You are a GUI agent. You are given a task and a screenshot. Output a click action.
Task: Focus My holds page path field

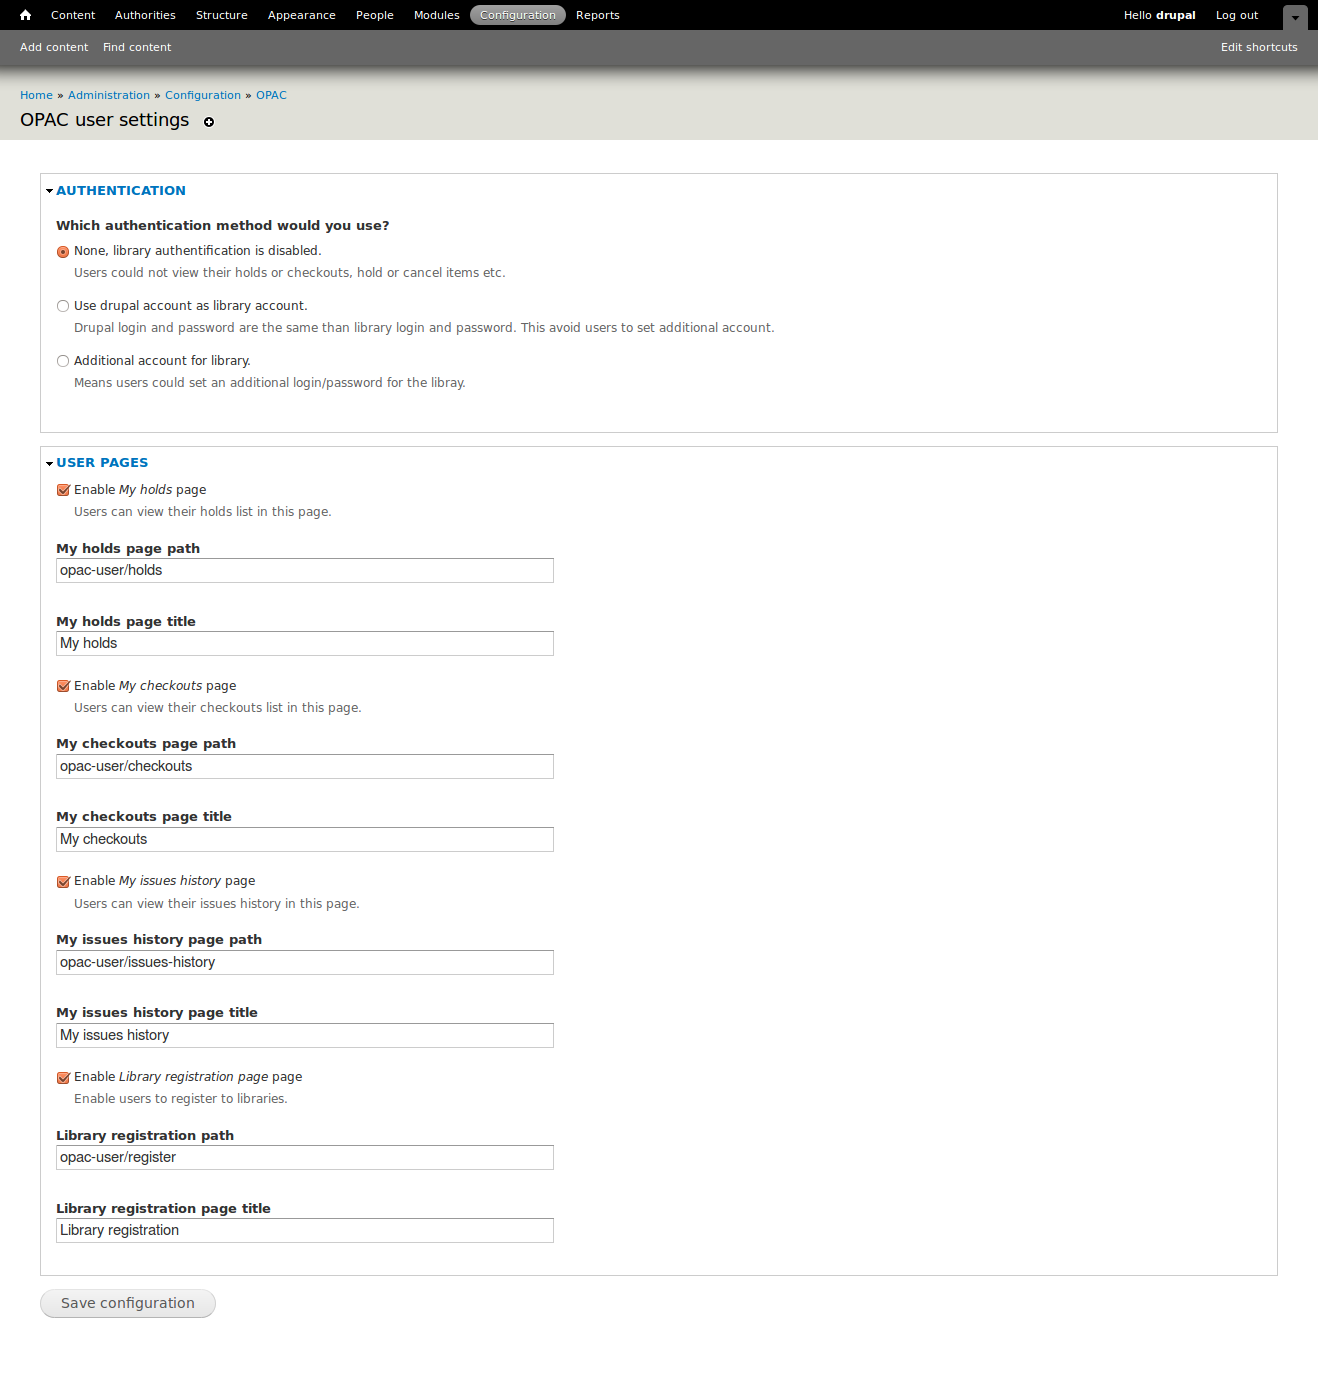tap(305, 571)
